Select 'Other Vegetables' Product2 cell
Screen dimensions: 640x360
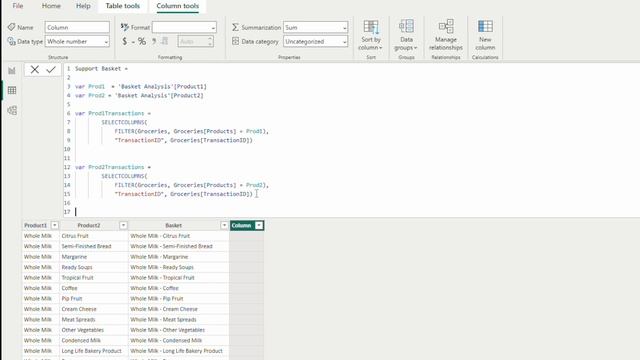(x=94, y=330)
